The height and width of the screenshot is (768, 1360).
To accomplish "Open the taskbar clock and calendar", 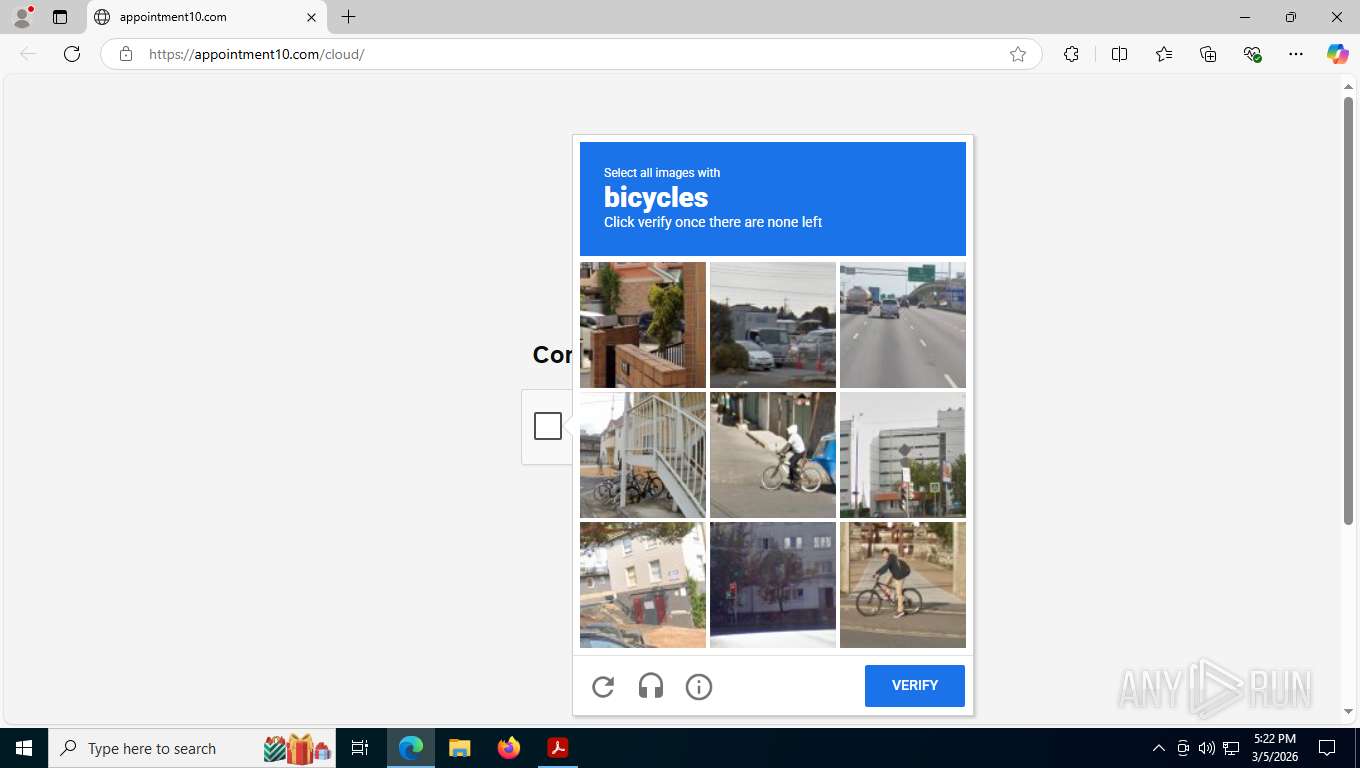I will 1274,748.
